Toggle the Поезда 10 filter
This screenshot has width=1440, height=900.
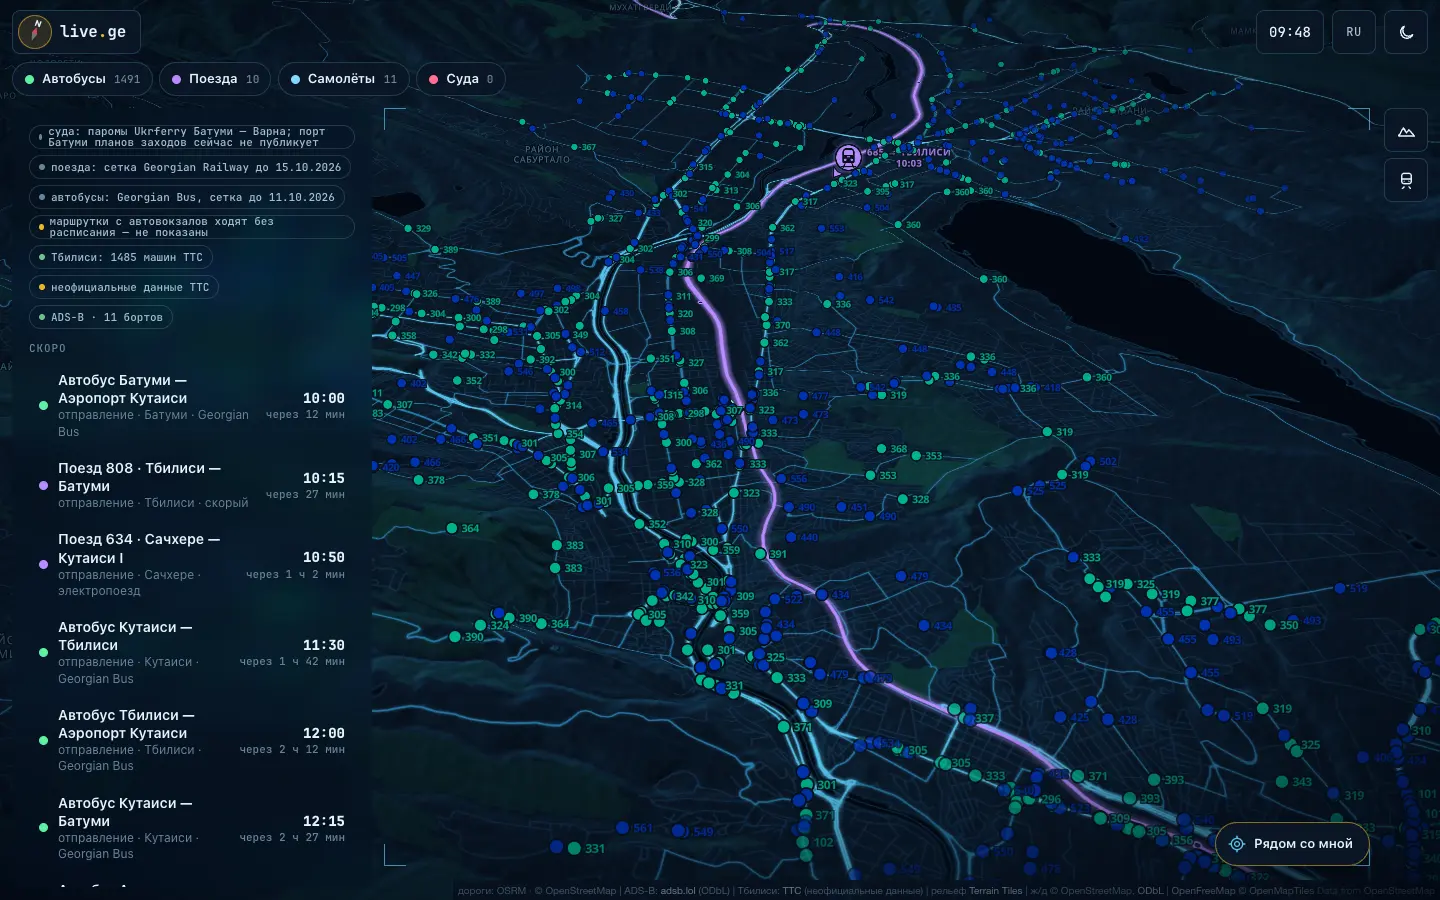[x=215, y=79]
